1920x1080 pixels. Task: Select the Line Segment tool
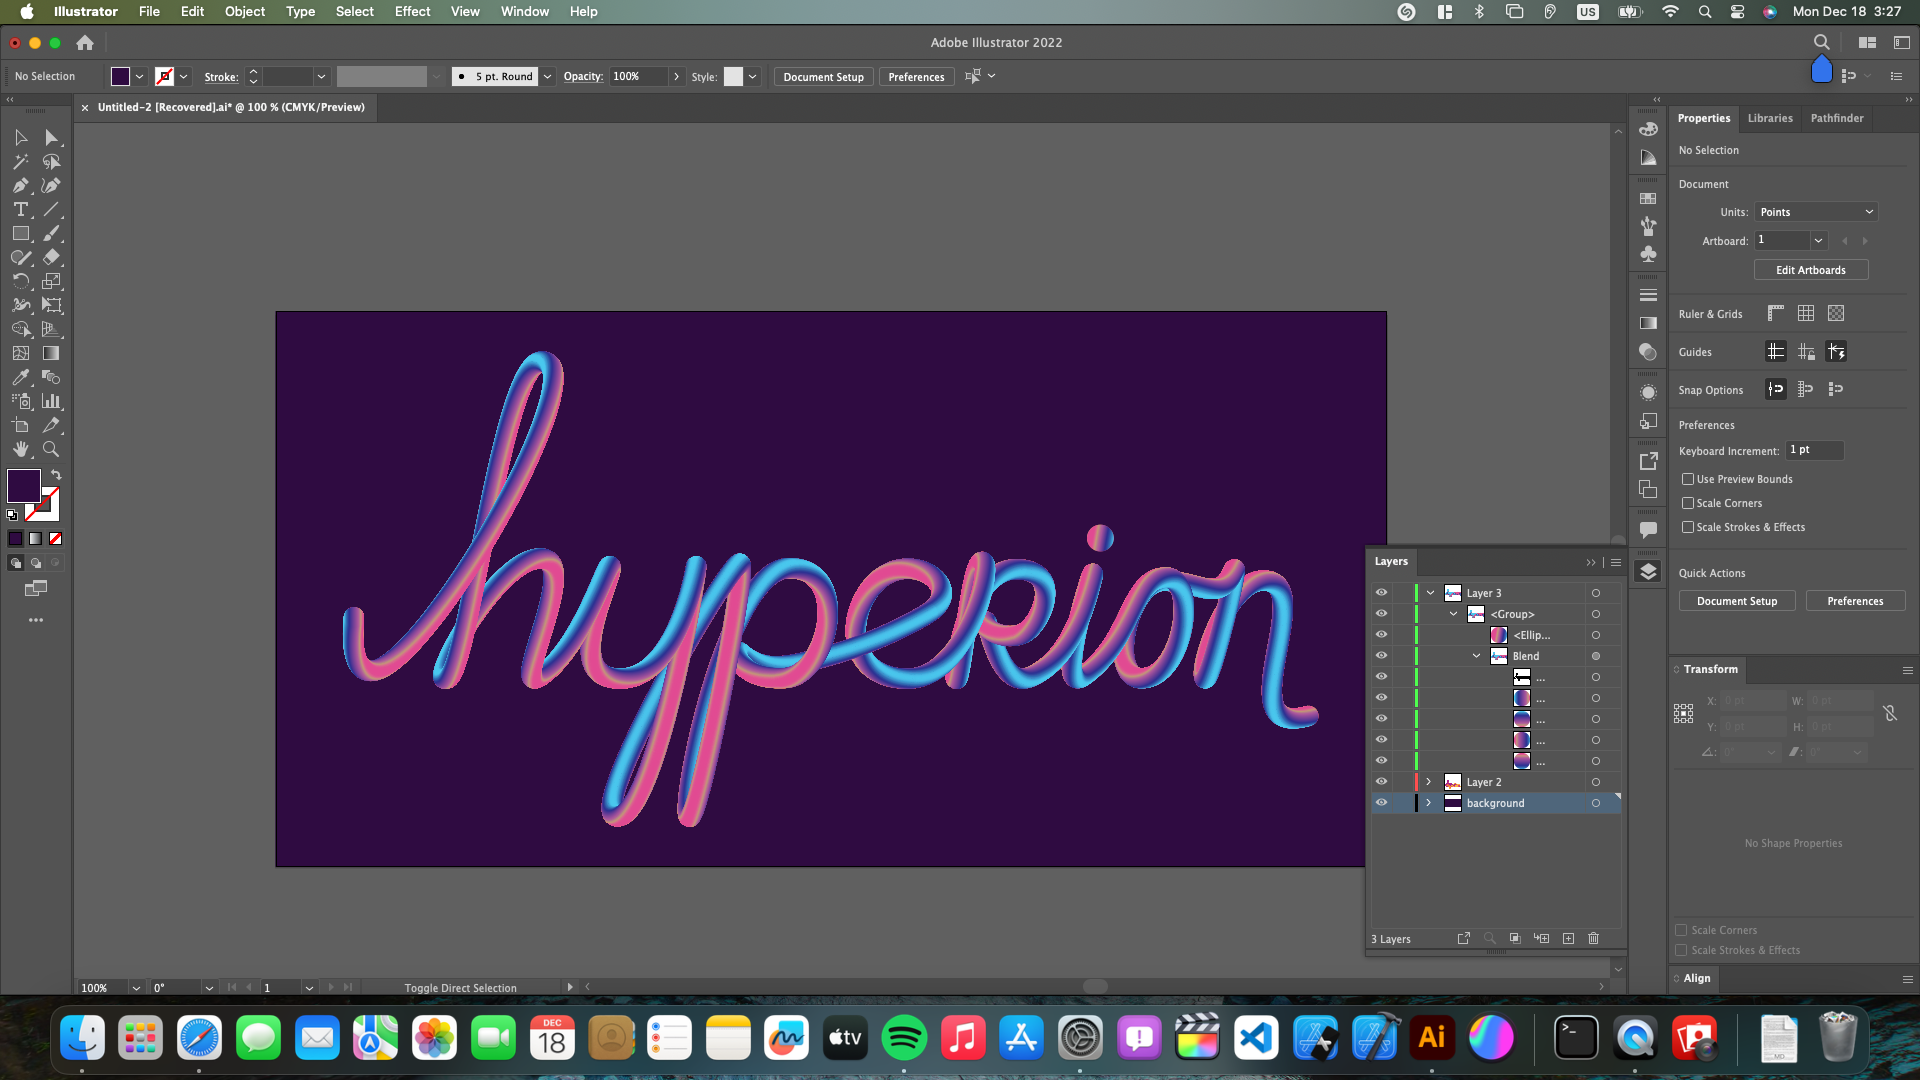point(52,210)
